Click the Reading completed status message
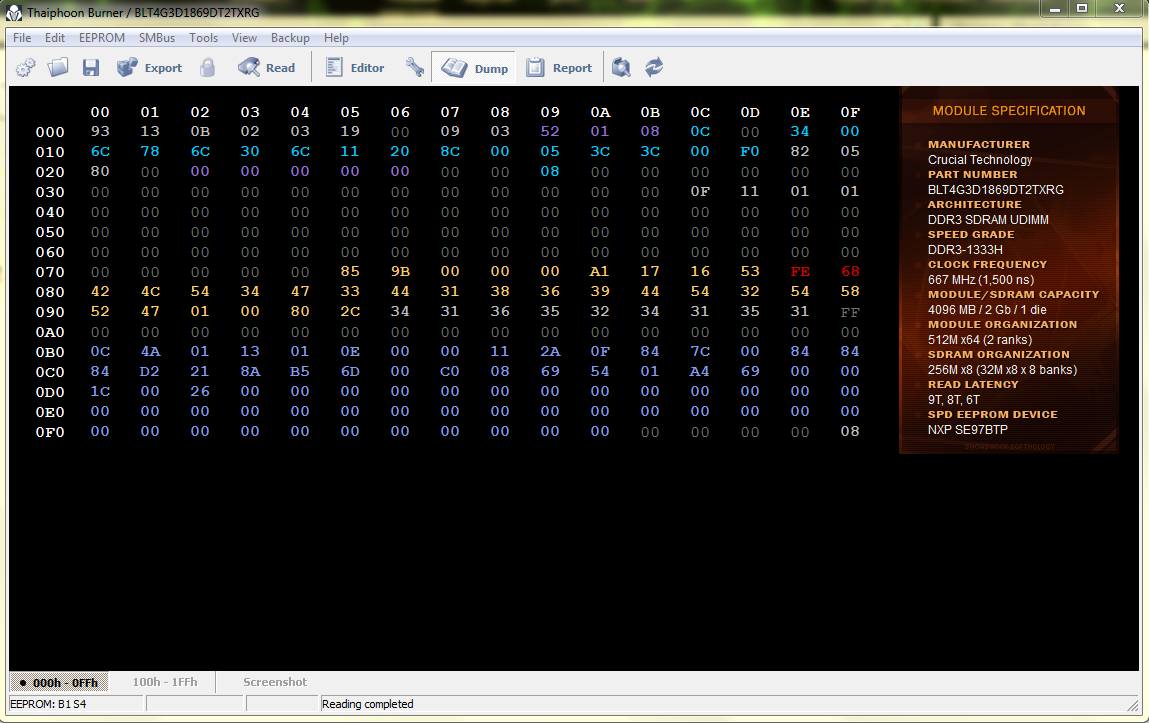 pyautogui.click(x=367, y=704)
